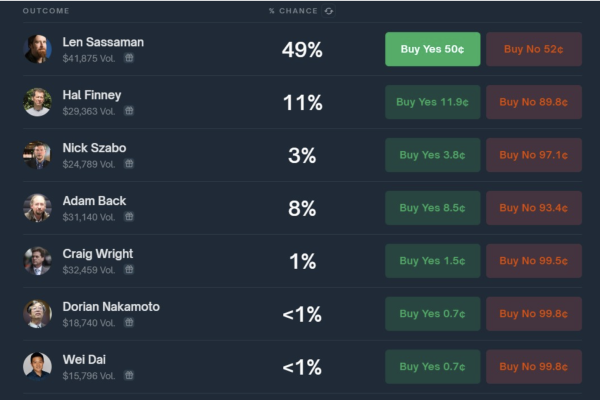Image resolution: width=600 pixels, height=400 pixels.
Task: Select Buy Yes 11.9¢ for Hal Finney
Action: (x=432, y=102)
